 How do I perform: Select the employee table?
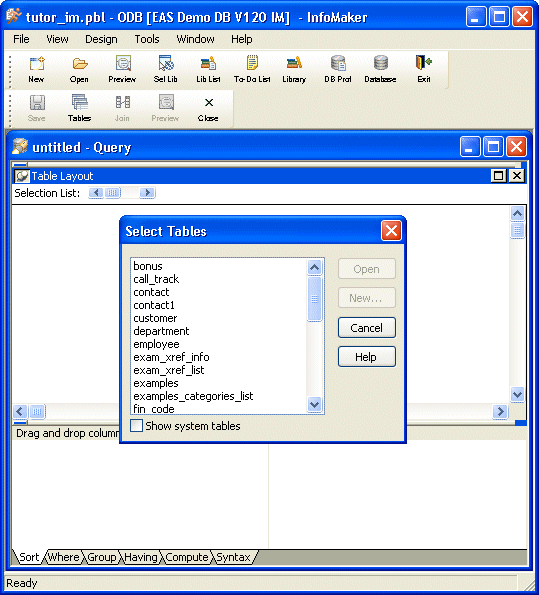coord(219,344)
